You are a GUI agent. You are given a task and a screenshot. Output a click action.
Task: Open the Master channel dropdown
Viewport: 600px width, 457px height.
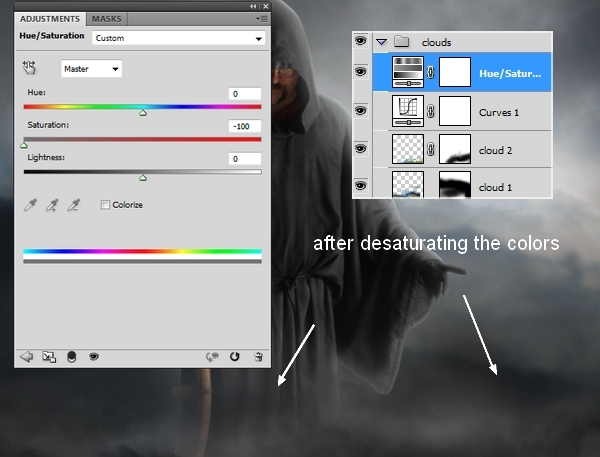point(91,69)
